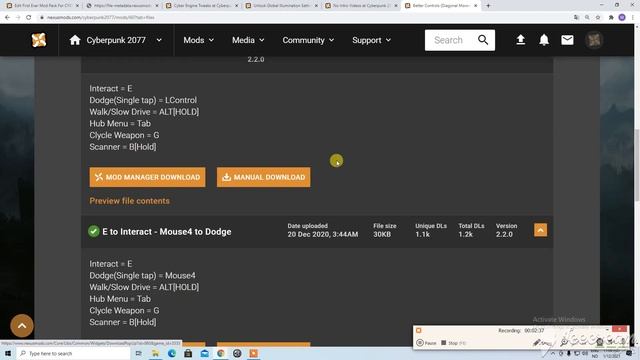Open orange screen recorder taskbar icon

pyautogui.click(x=253, y=353)
